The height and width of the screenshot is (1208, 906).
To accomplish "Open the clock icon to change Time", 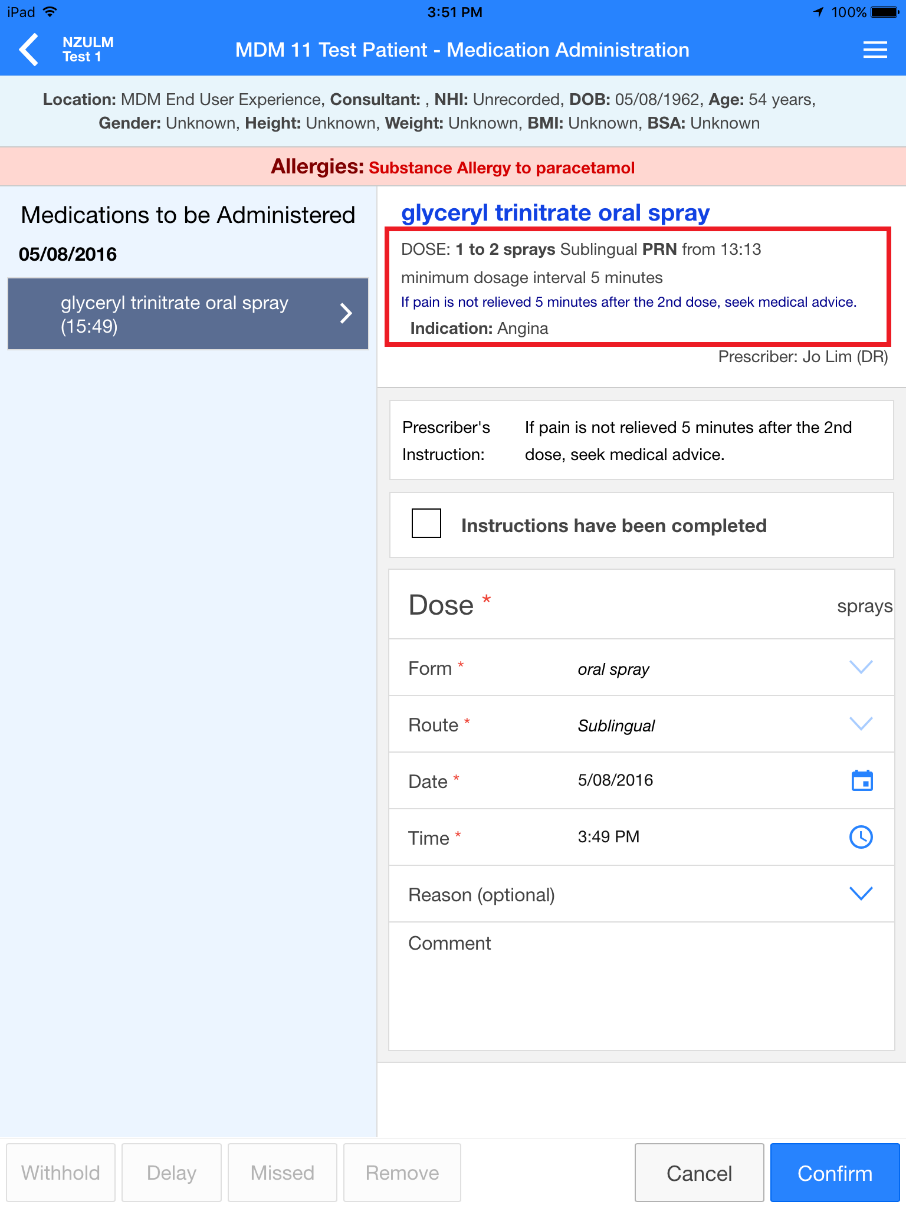I will pyautogui.click(x=861, y=837).
